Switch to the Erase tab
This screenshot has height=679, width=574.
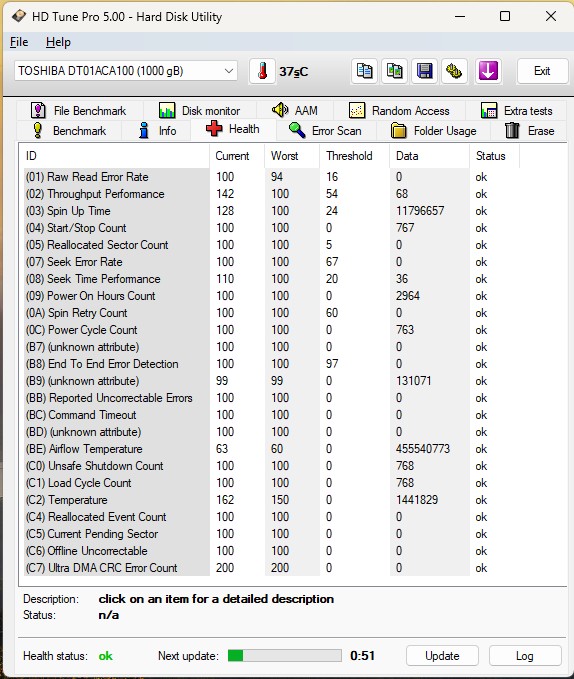coord(529,131)
